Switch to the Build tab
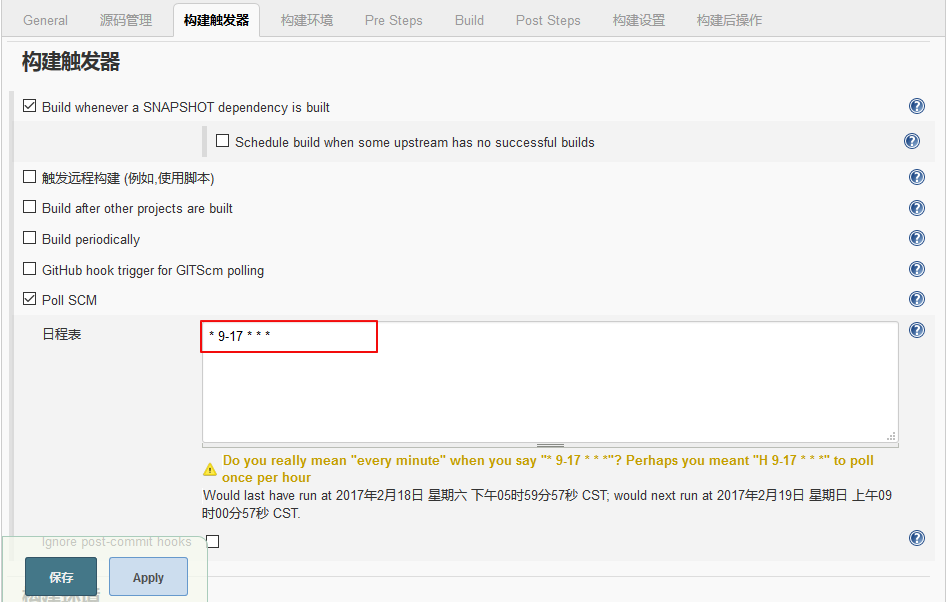The height and width of the screenshot is (602, 946). (469, 21)
